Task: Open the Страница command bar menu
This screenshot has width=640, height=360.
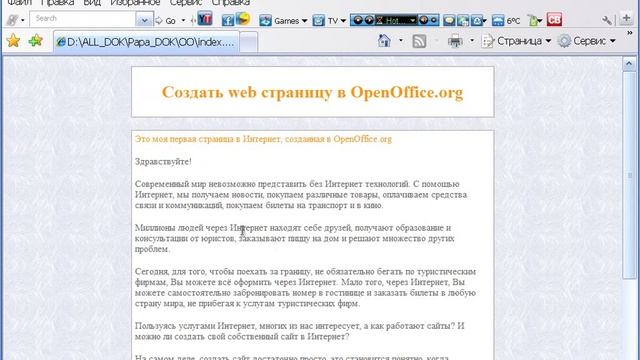Action: [516, 41]
